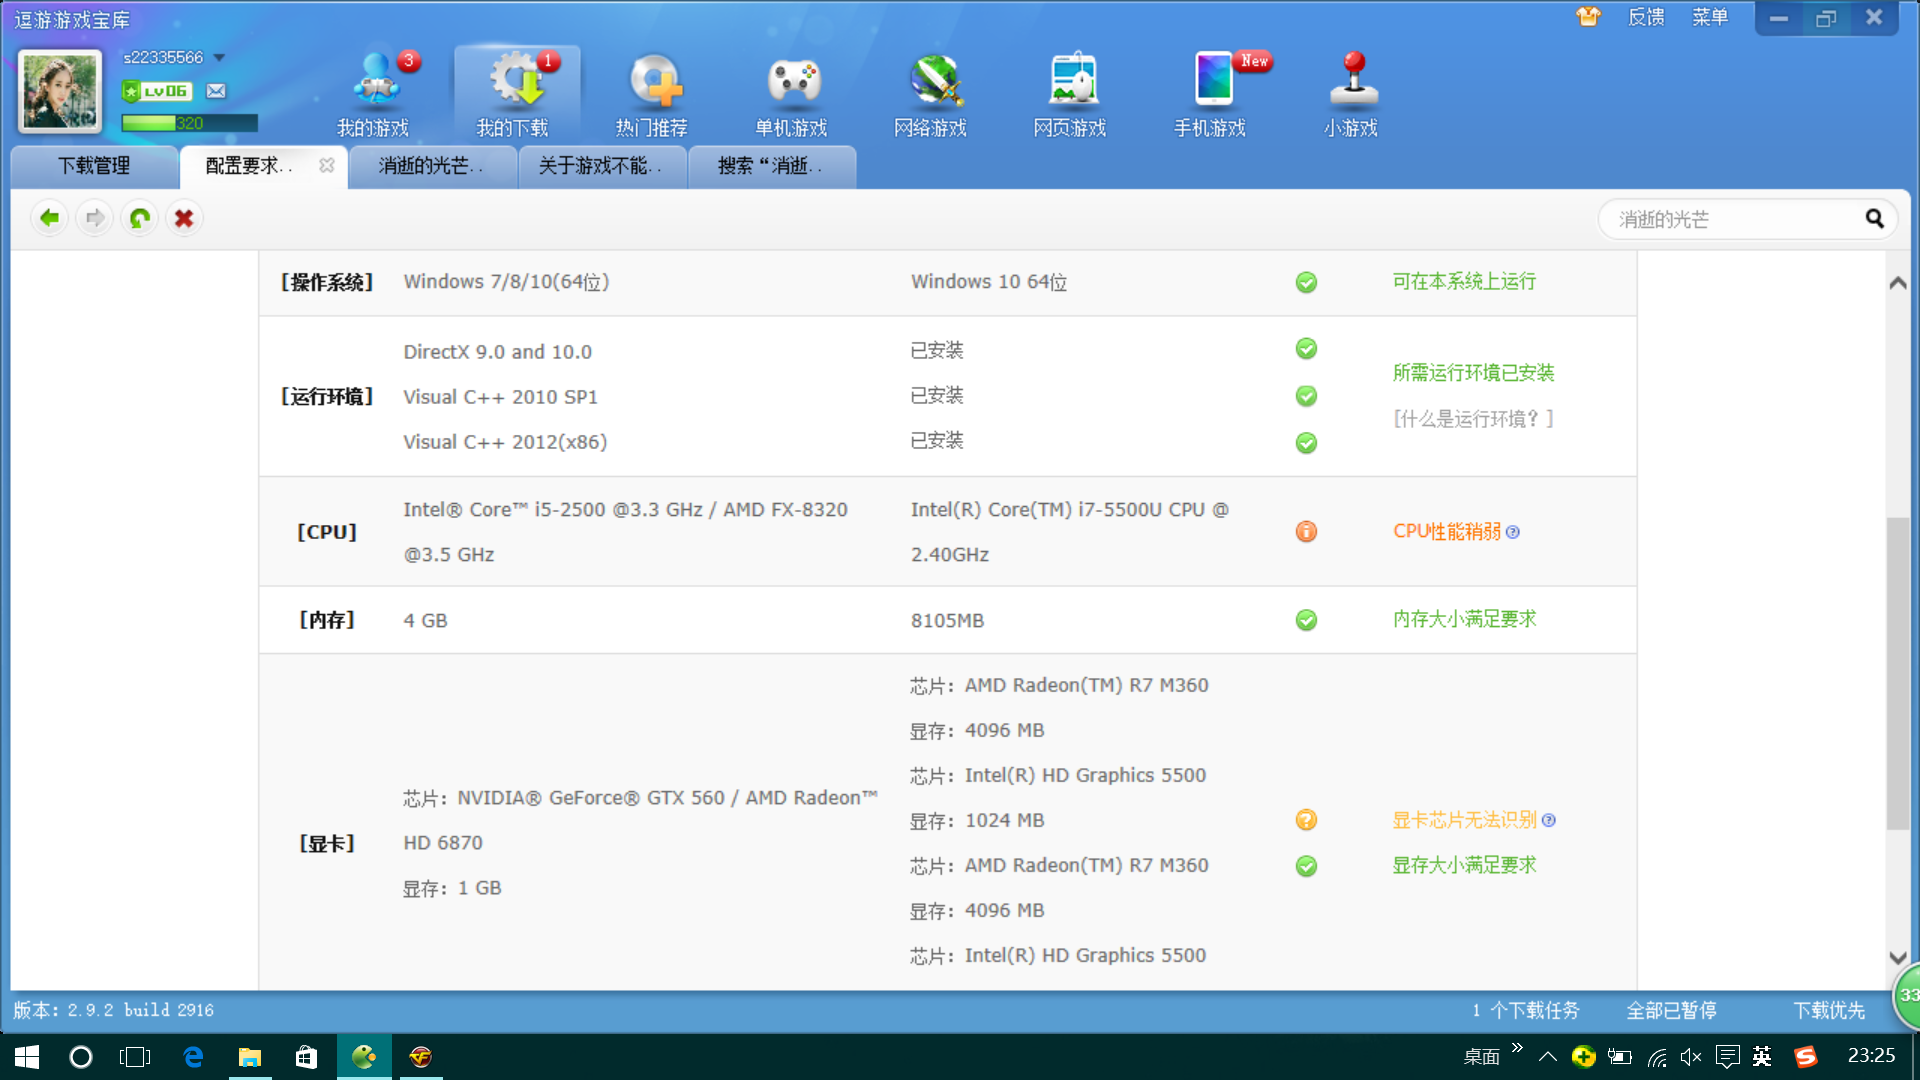Open 热门推荐 section

pyautogui.click(x=652, y=95)
